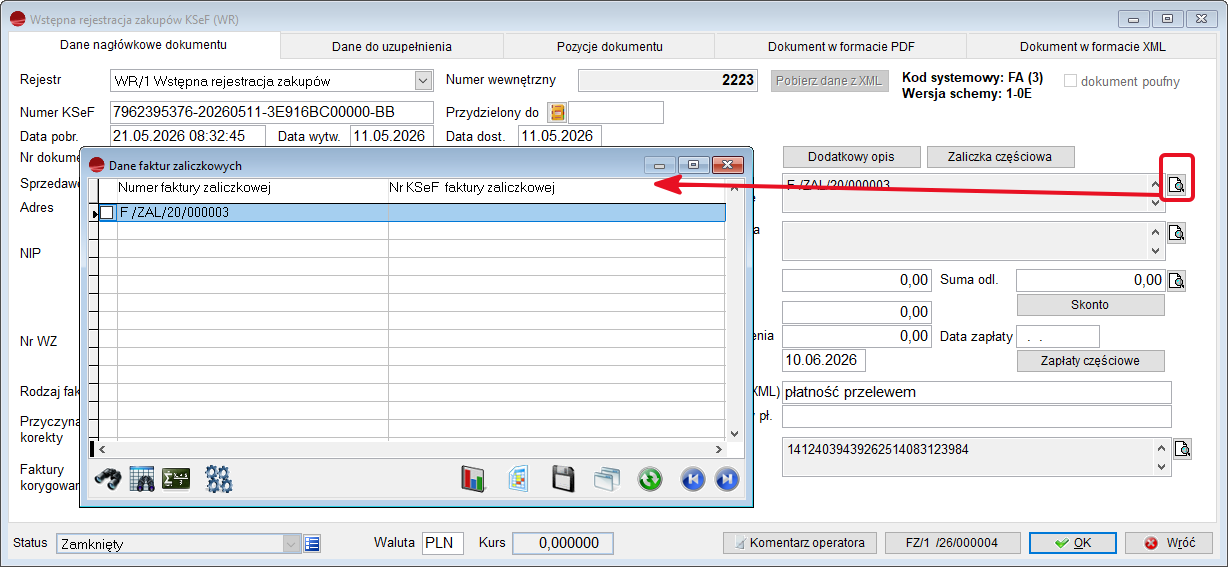The width and height of the screenshot is (1228, 567).
Task: Click the Skonto button
Action: tap(1090, 304)
